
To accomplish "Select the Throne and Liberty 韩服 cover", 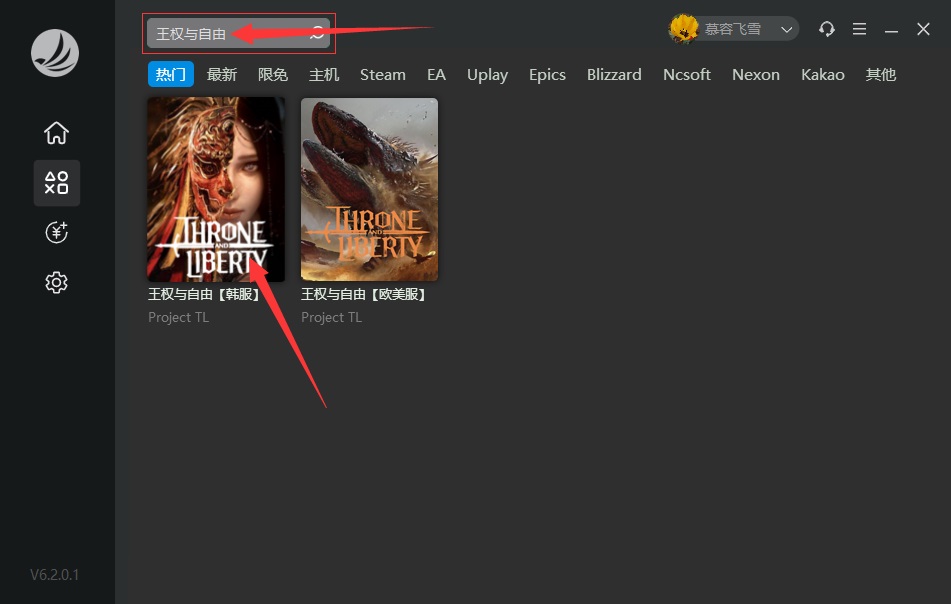I will pos(216,189).
